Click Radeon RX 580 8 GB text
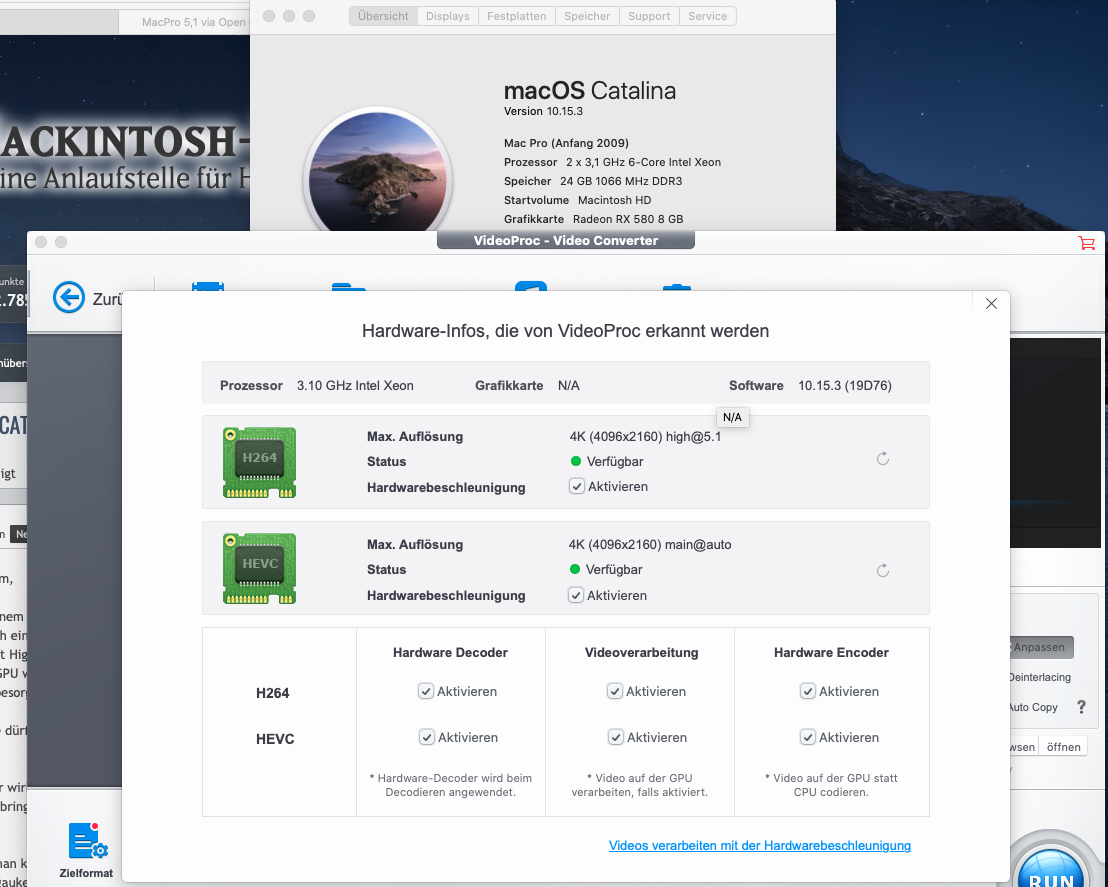The image size is (1108, 887). 628,219
